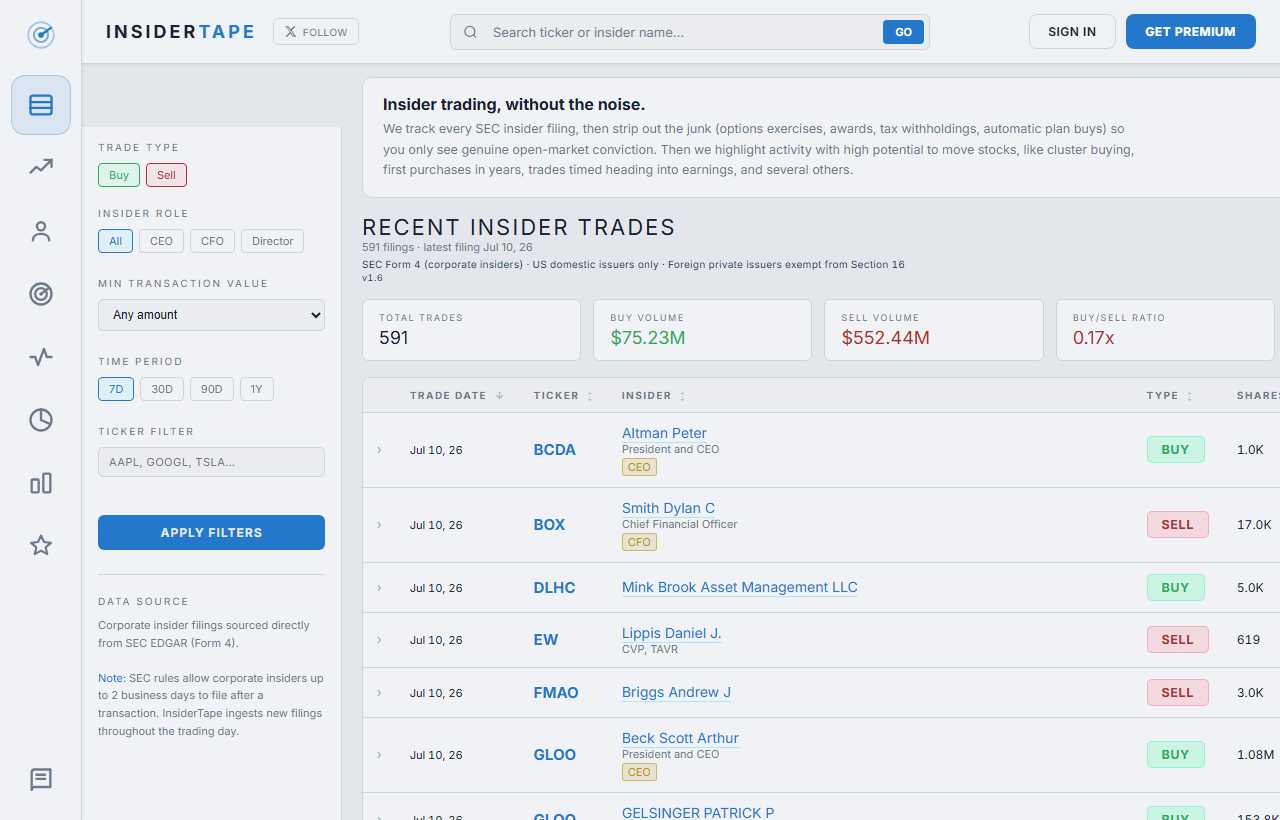Open Altman Peter insider profile
Screen dimensions: 1280x820
coord(664,433)
